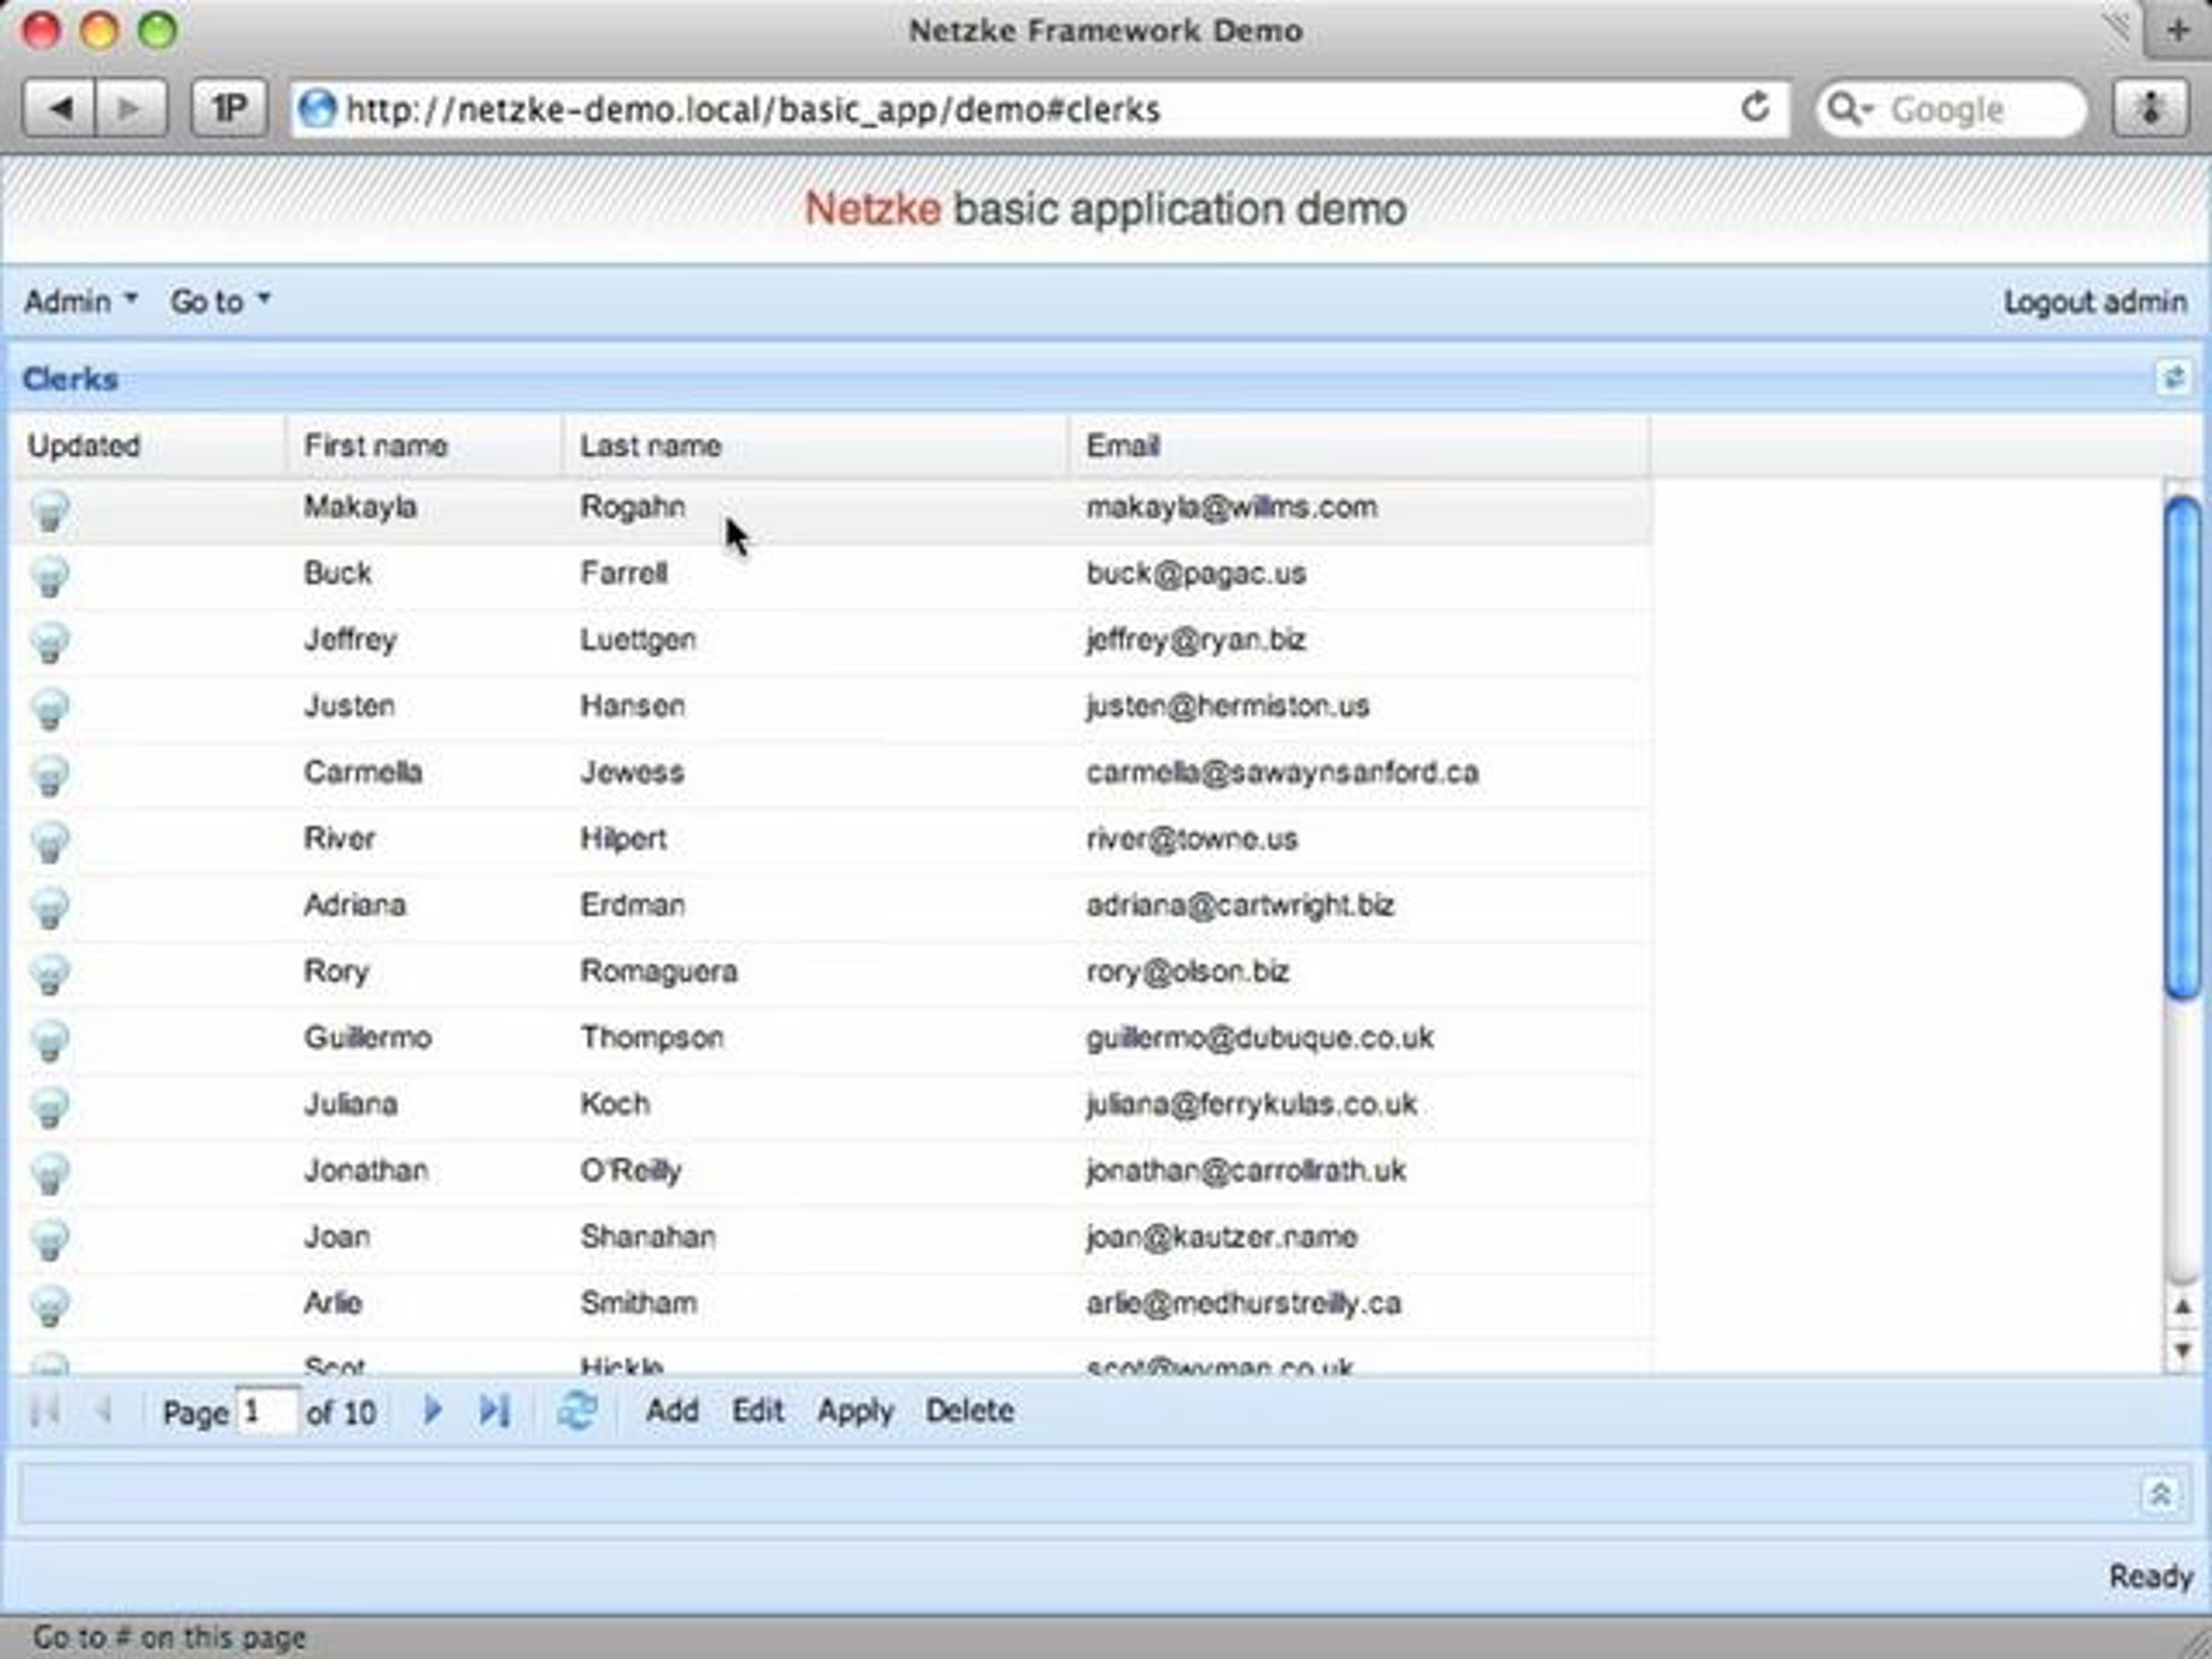Click the refresh tool in the Clerks panel header
Image resolution: width=2212 pixels, height=1659 pixels.
[x=2173, y=378]
